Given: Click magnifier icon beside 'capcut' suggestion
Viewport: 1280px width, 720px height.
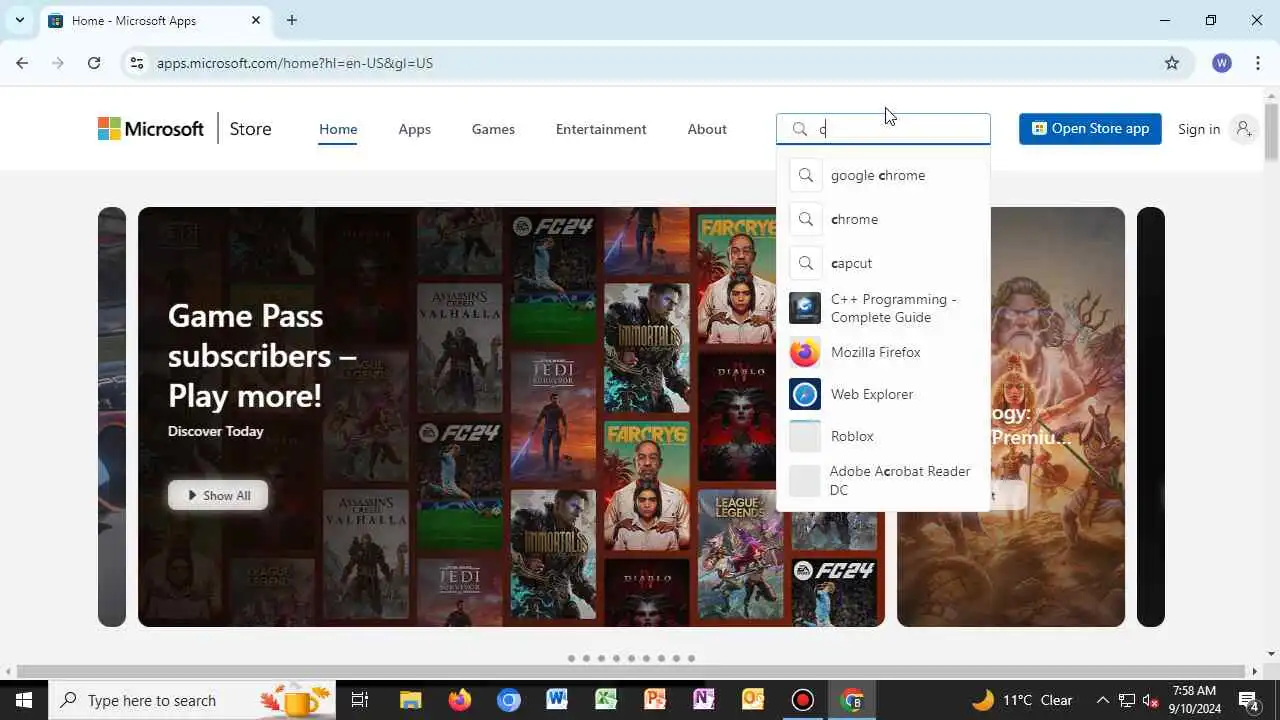Looking at the screenshot, I should (805, 263).
